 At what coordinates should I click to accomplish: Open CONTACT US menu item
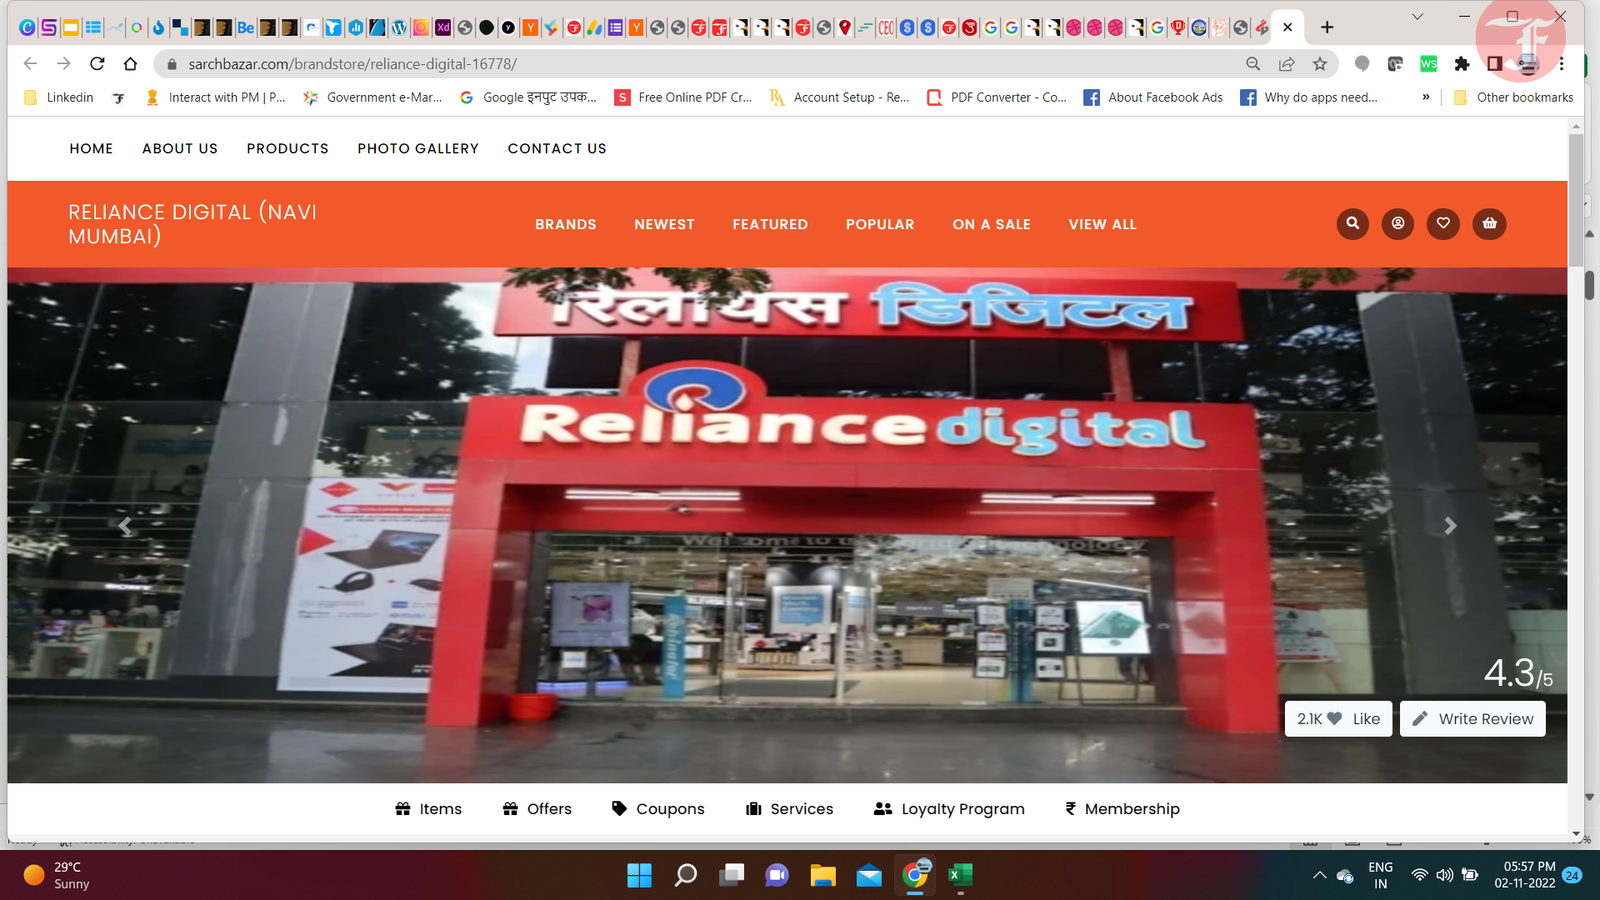click(557, 148)
